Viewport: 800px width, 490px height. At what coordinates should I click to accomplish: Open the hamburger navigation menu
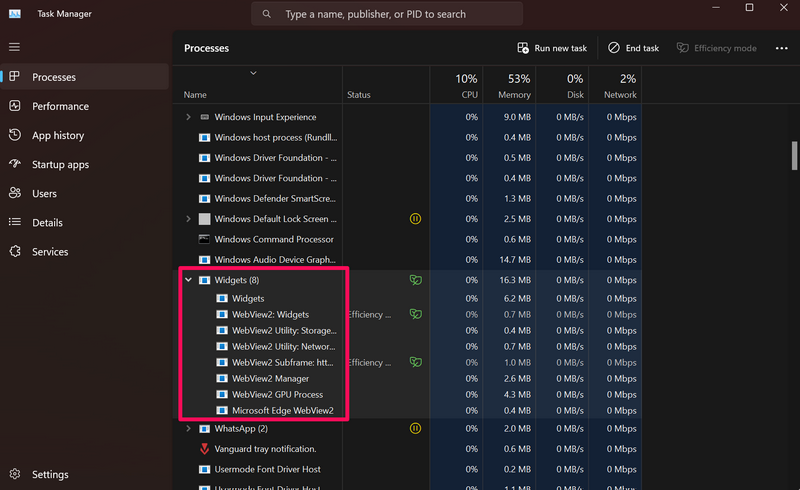(x=14, y=47)
